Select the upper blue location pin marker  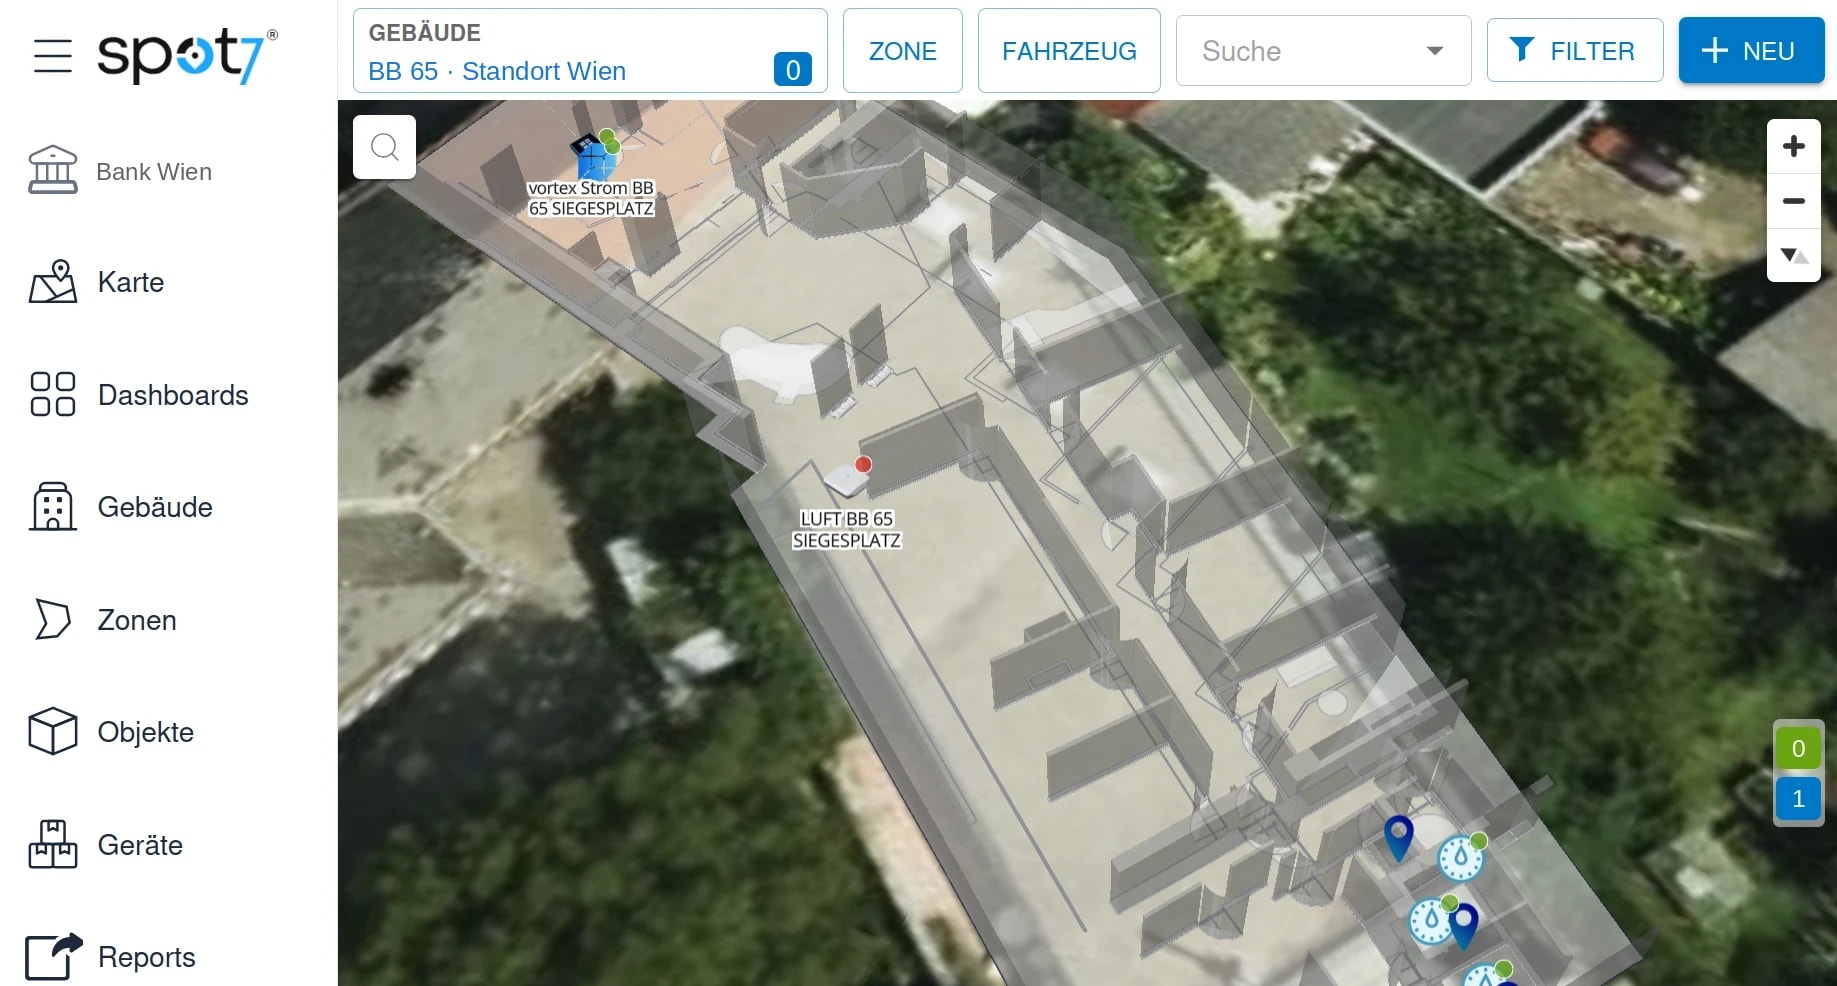1398,838
